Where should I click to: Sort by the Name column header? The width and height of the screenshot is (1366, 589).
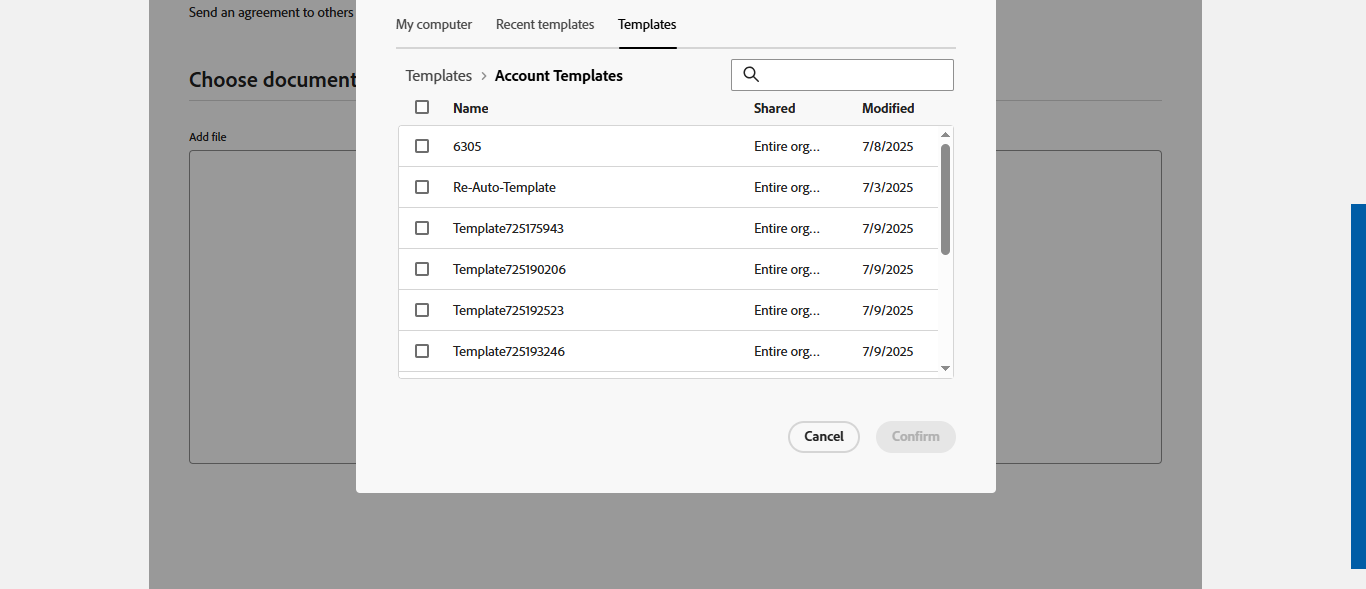tap(471, 108)
